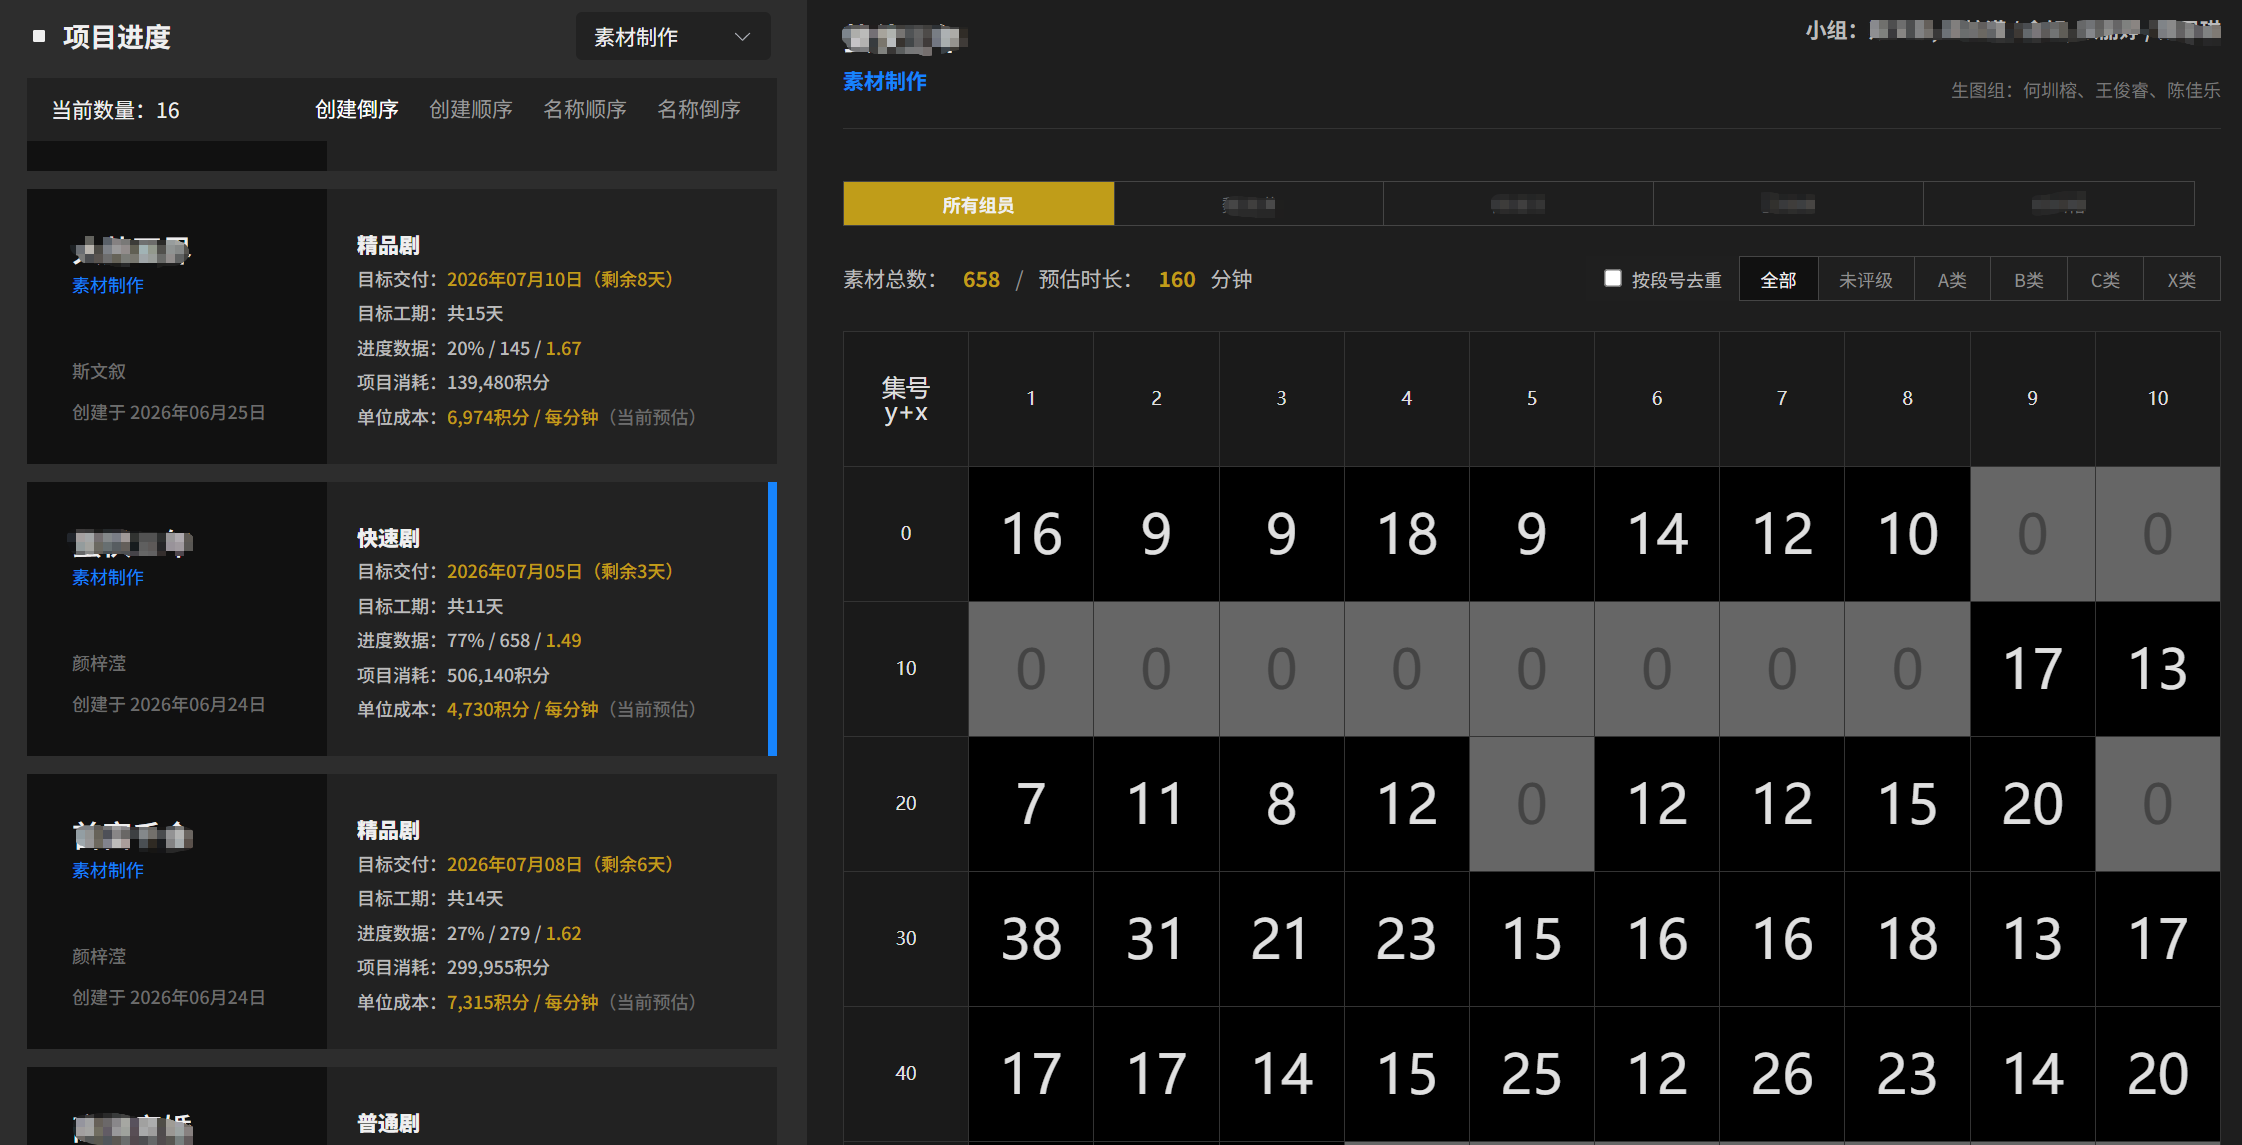Click project consumption 139,480积分

498,382
